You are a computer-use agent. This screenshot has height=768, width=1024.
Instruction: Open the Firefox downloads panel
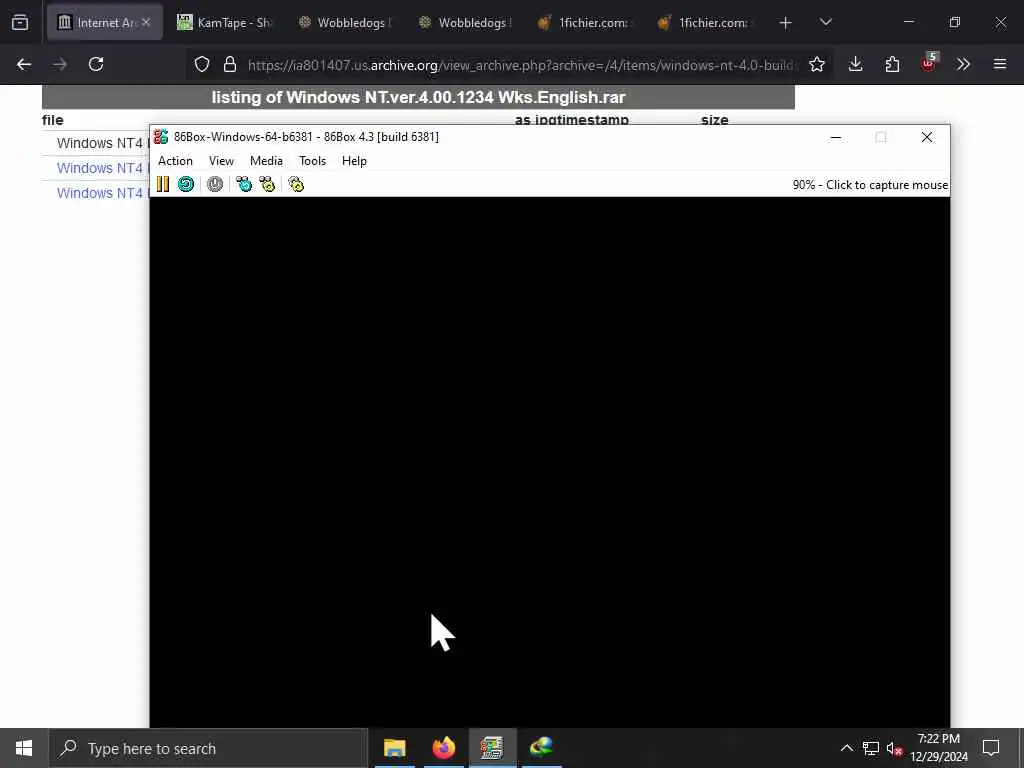coord(856,64)
